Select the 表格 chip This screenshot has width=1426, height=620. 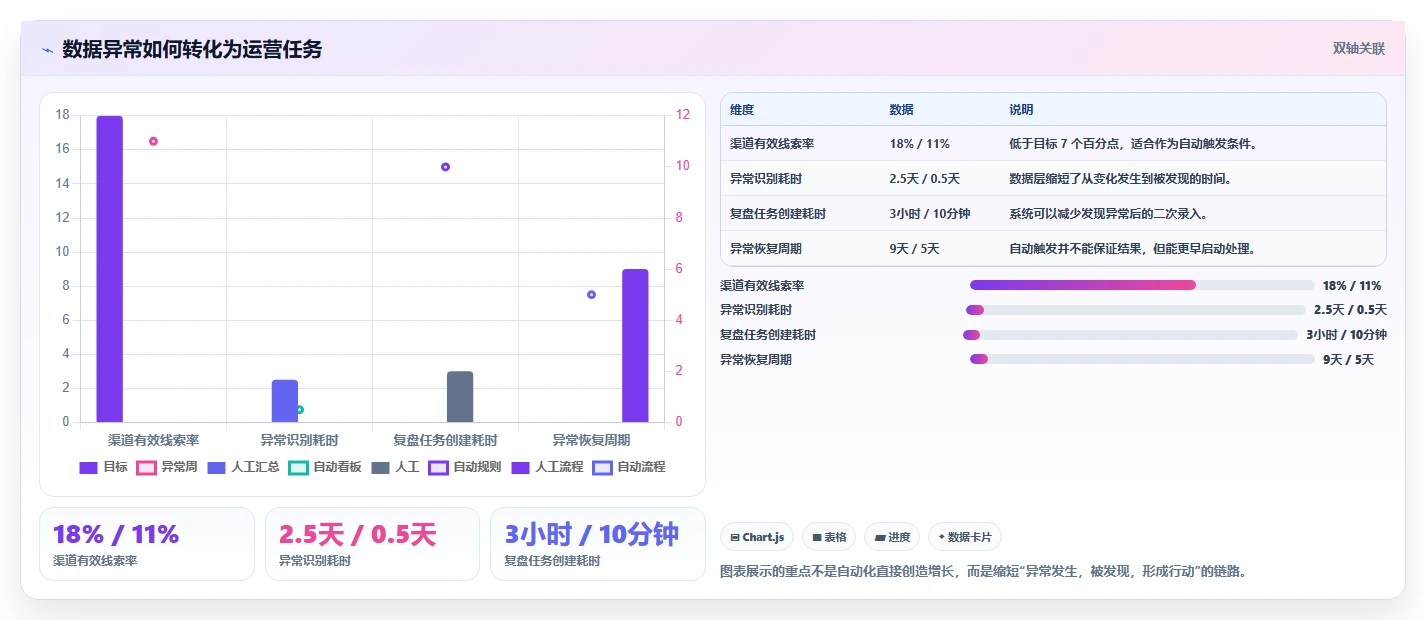click(x=829, y=537)
